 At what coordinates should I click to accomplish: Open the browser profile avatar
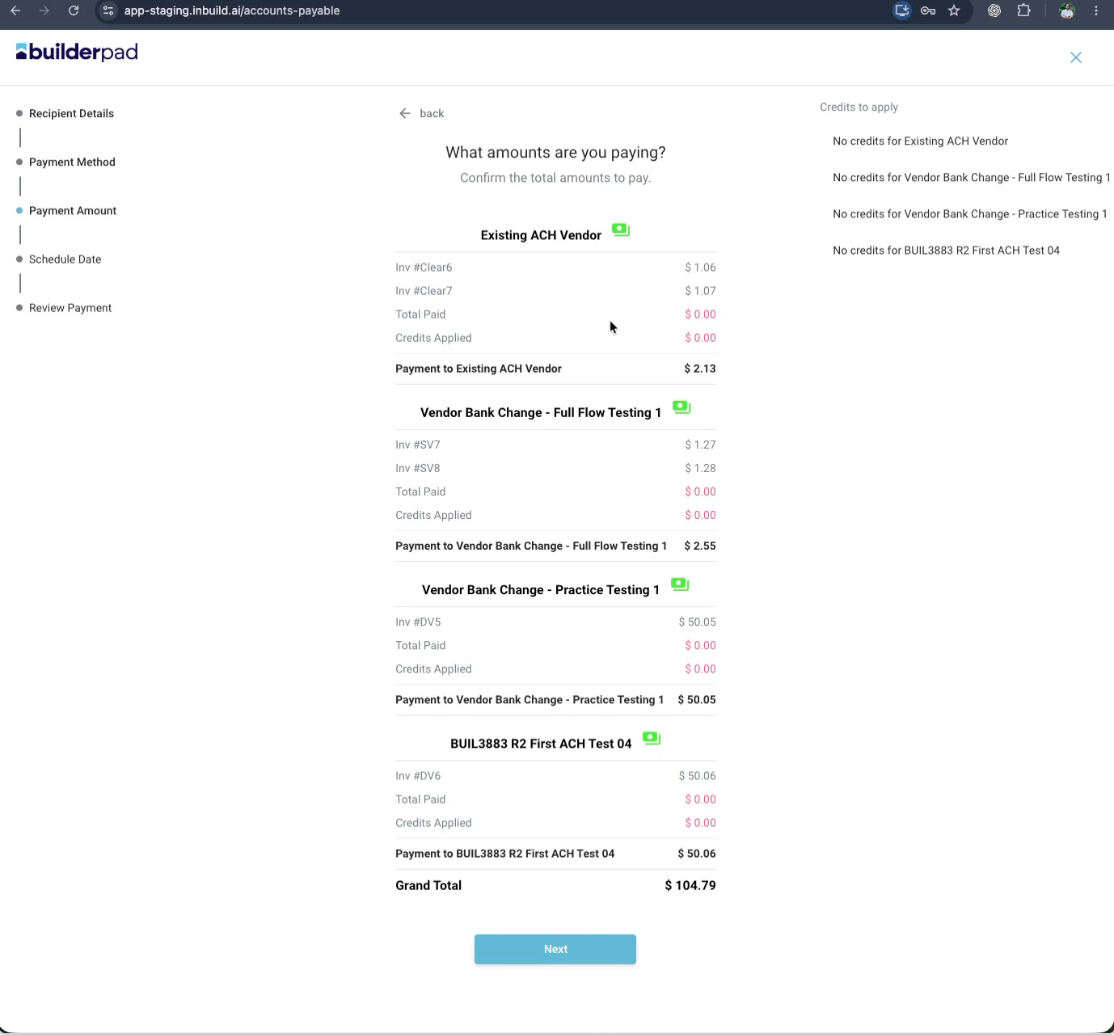pos(1066,11)
